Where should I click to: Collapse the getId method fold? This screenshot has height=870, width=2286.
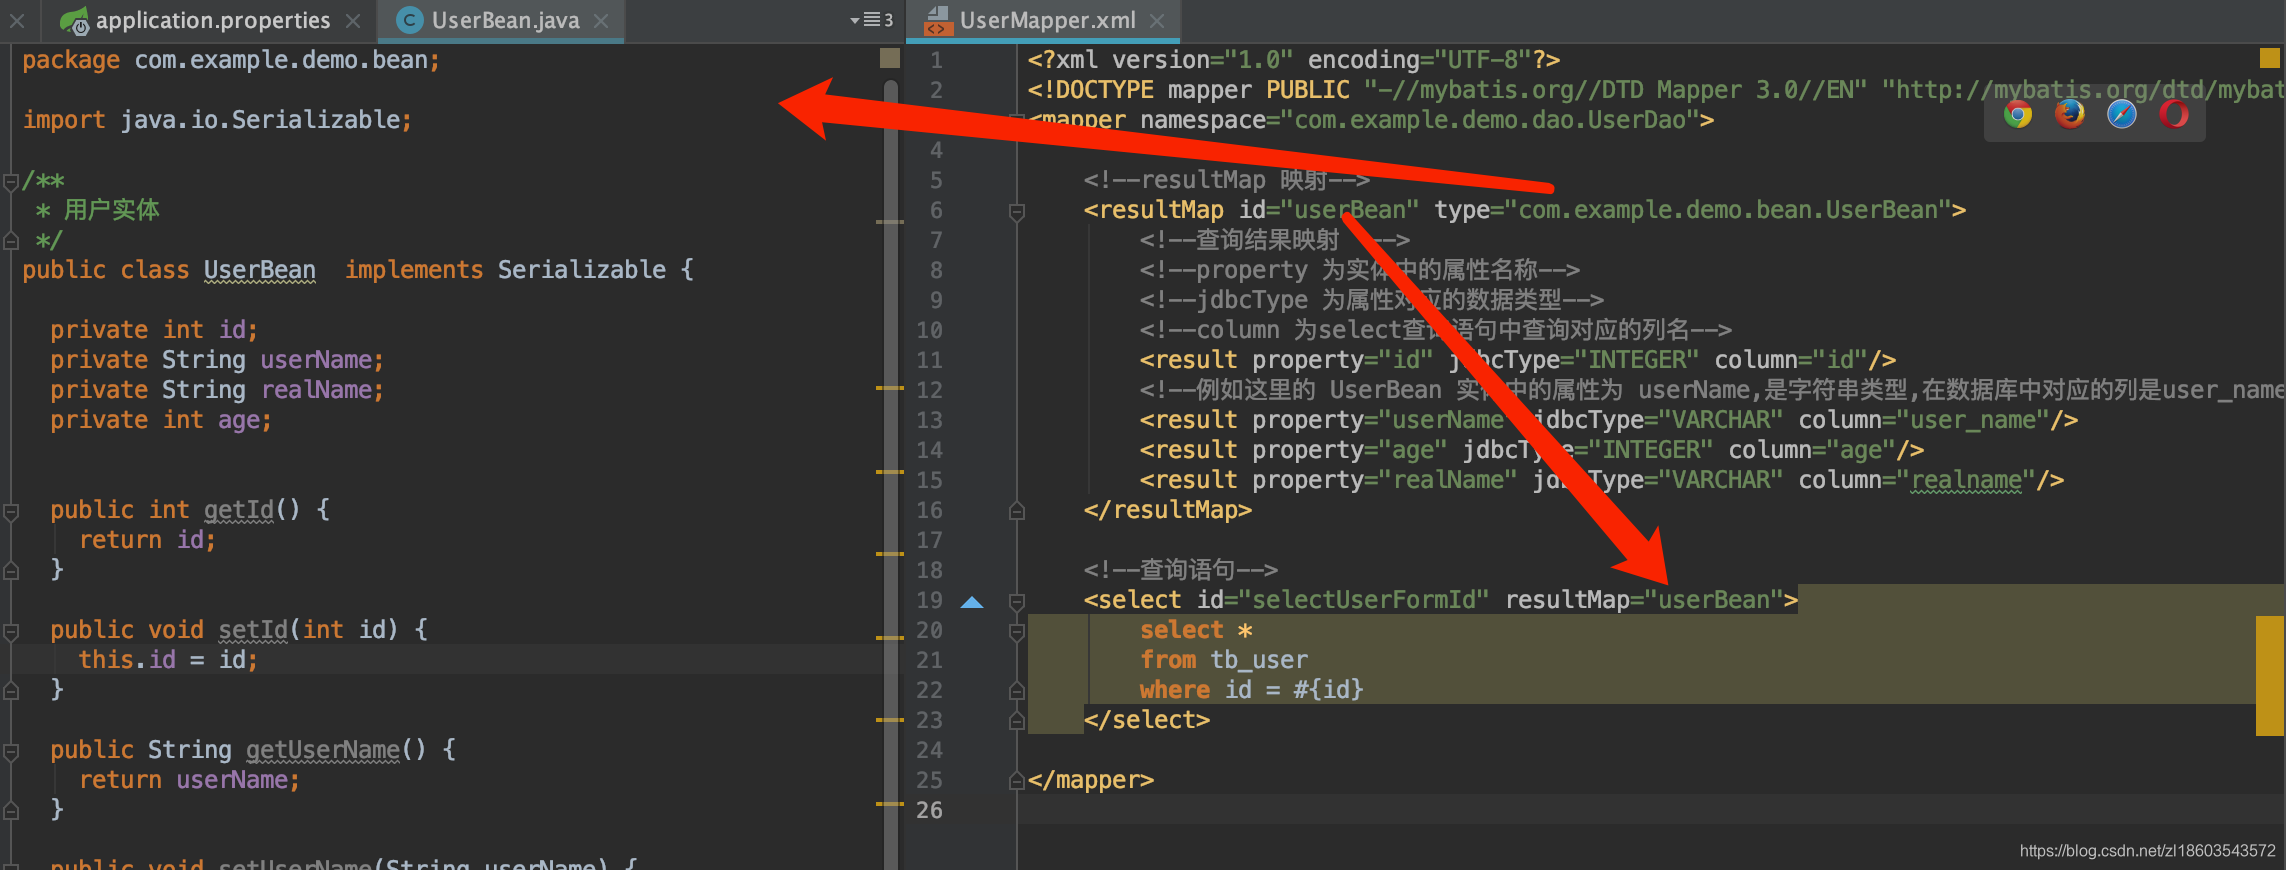click(11, 511)
